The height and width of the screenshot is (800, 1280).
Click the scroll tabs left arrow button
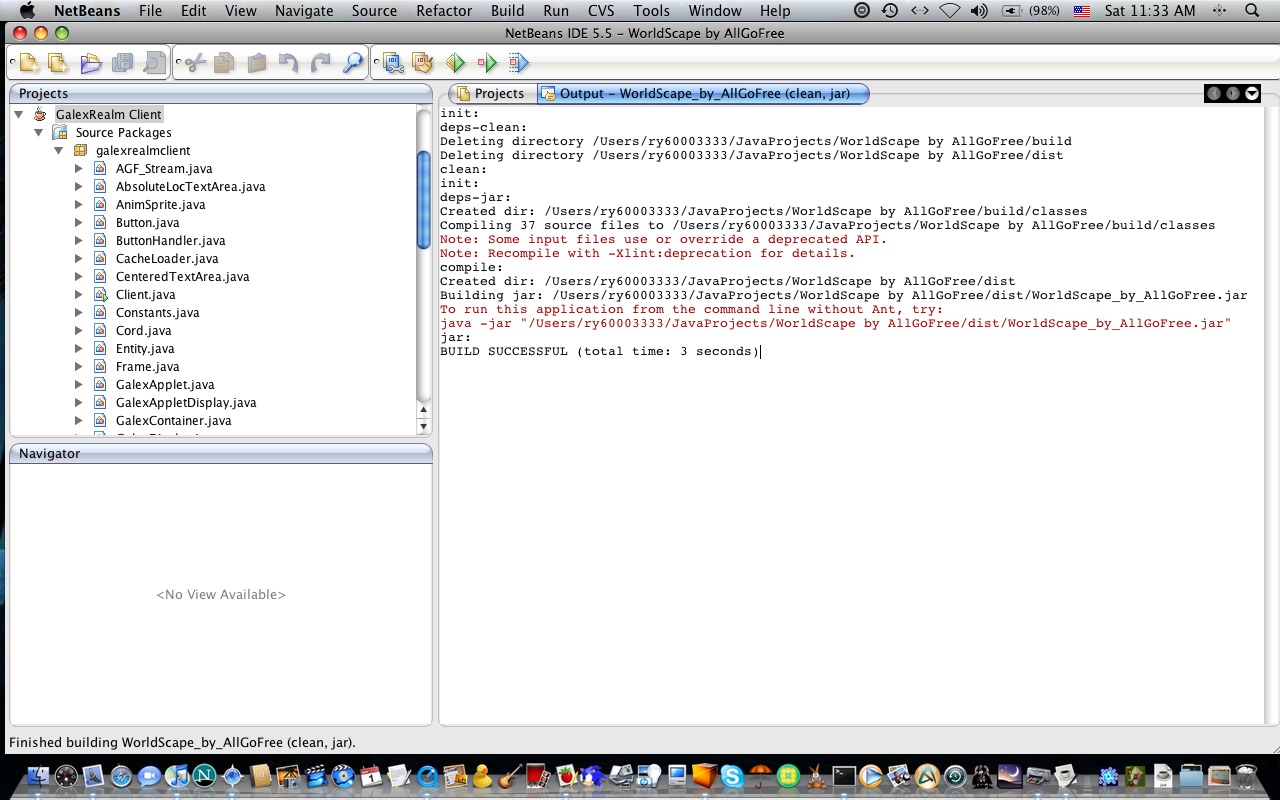coord(1214,93)
